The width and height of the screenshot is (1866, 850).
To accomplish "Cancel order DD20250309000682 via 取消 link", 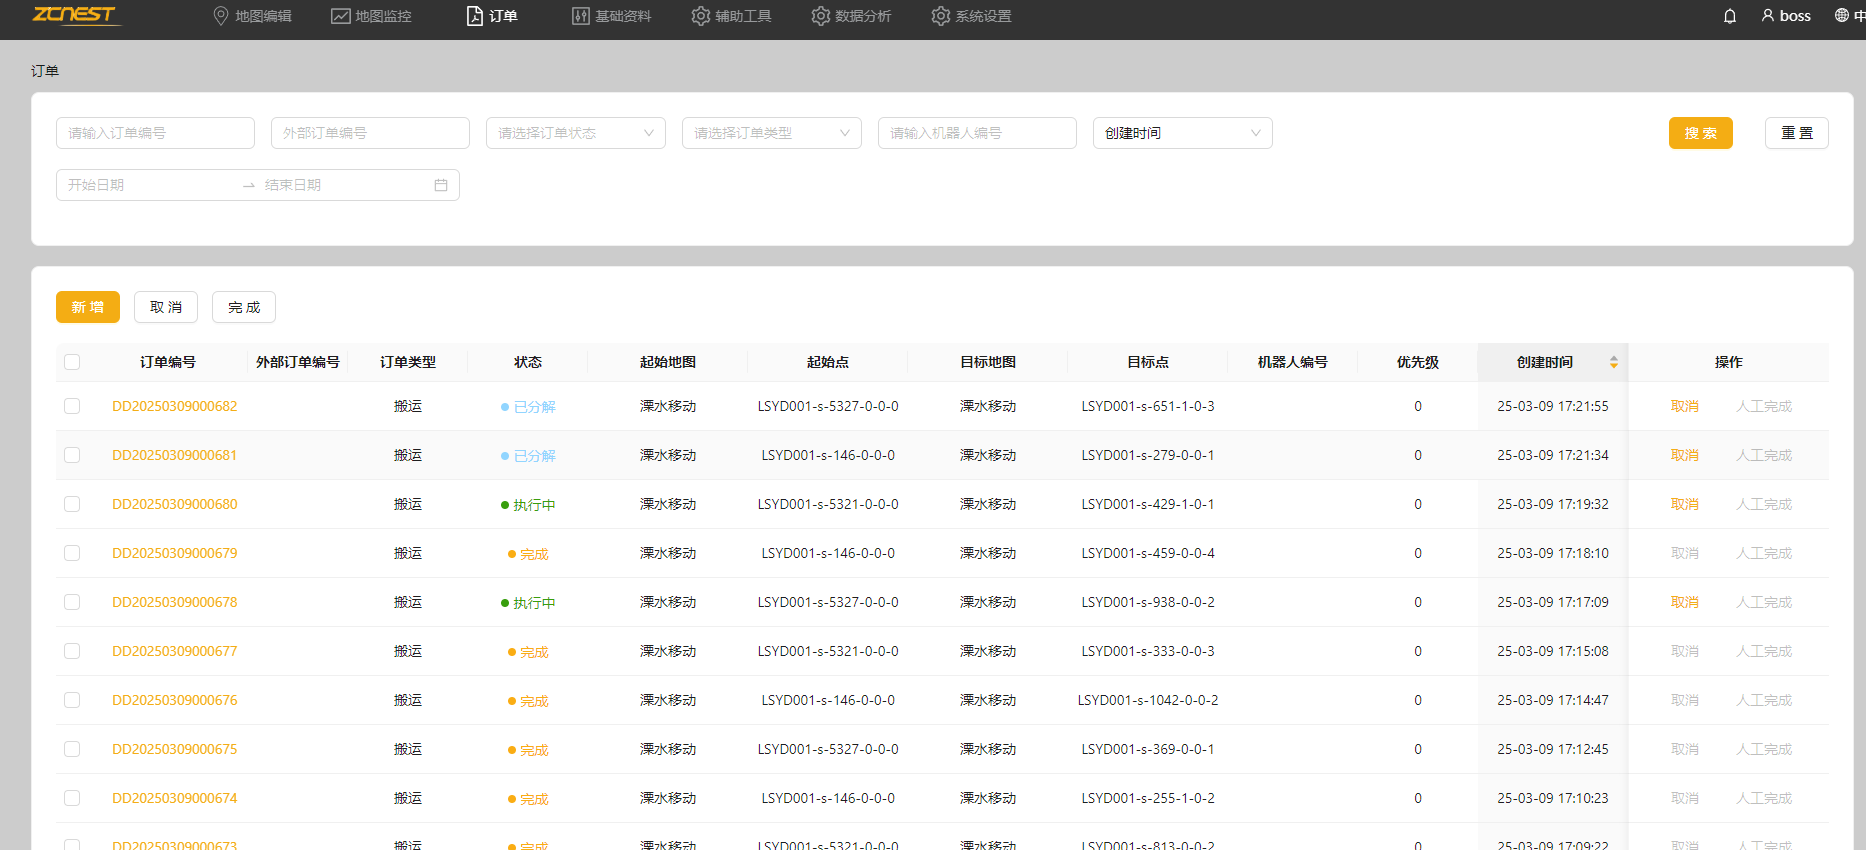I will [1685, 406].
